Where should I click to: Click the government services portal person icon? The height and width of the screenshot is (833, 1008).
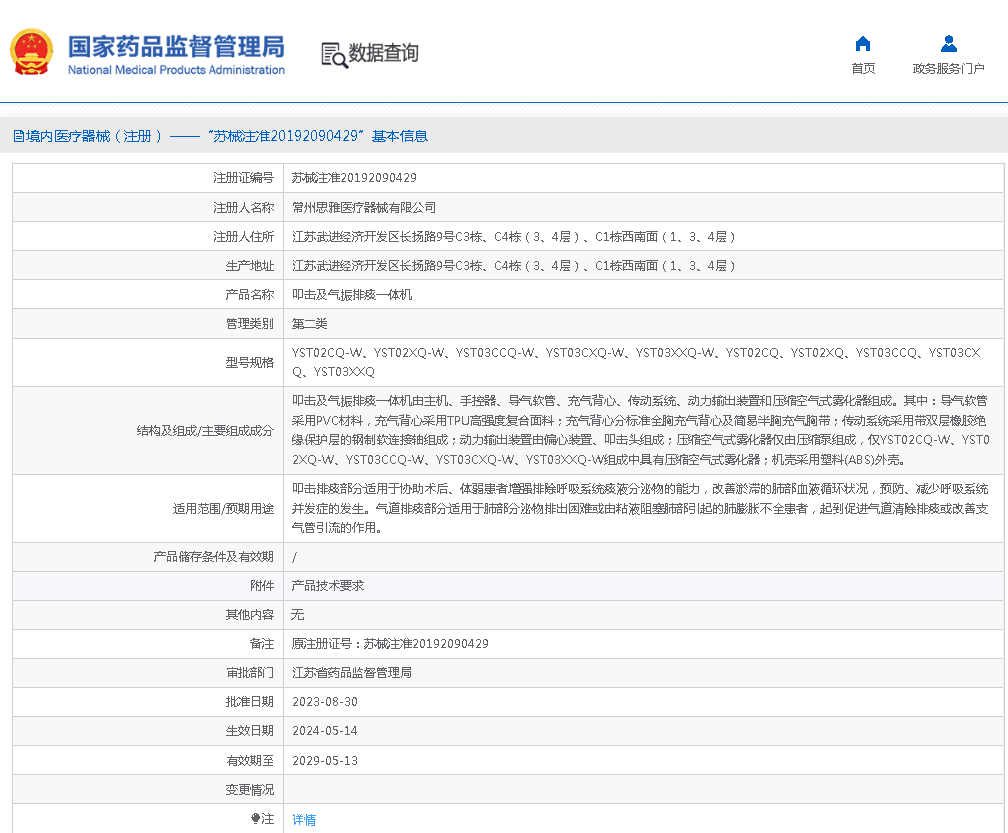click(x=949, y=44)
